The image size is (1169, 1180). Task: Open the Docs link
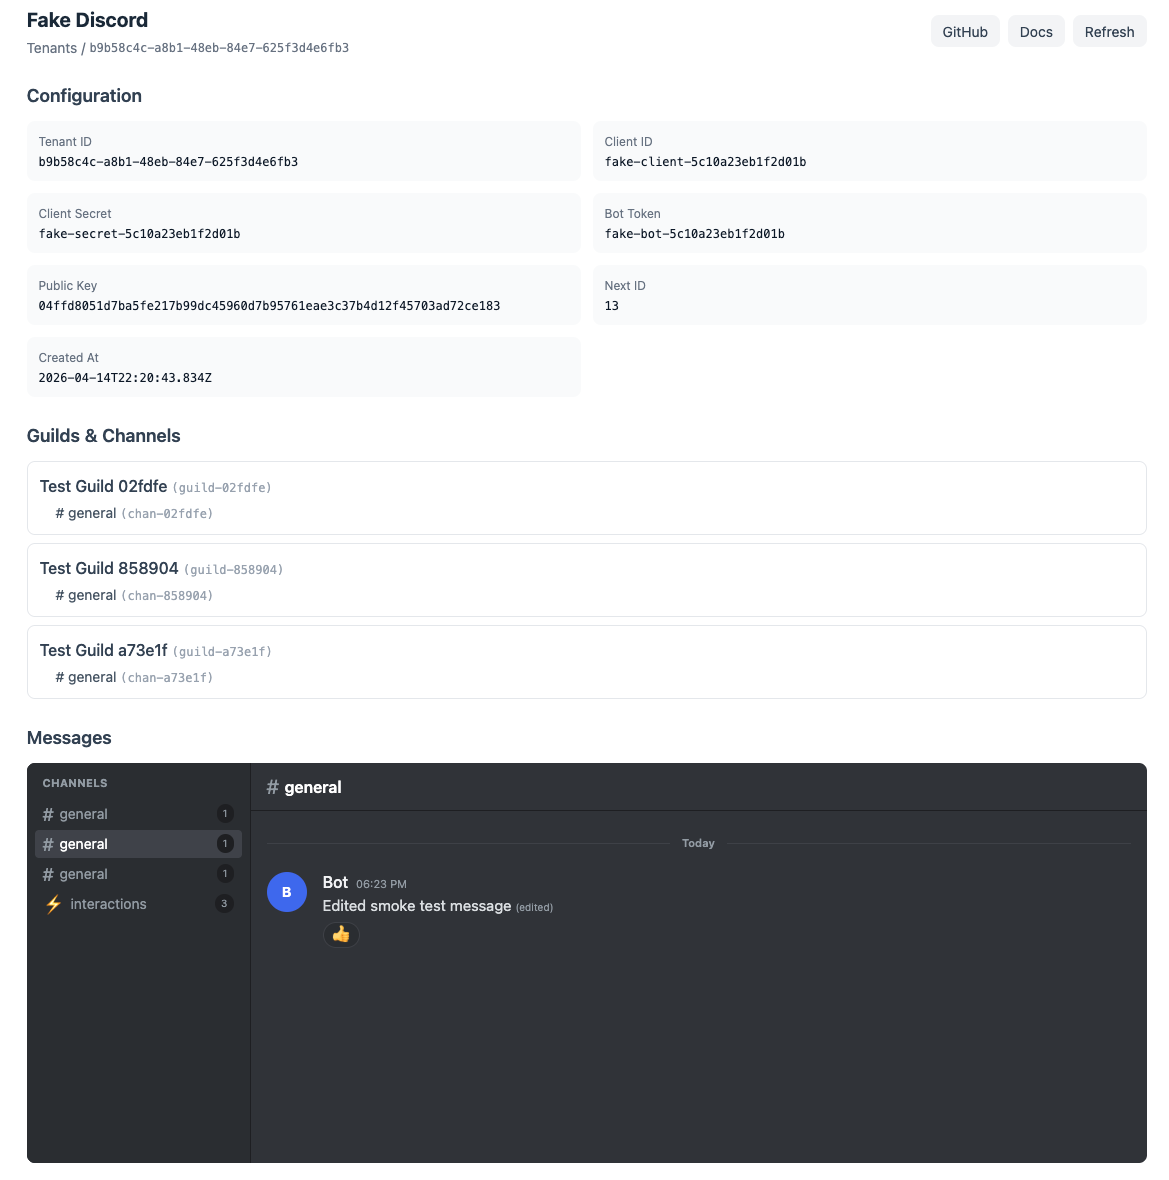click(1036, 31)
